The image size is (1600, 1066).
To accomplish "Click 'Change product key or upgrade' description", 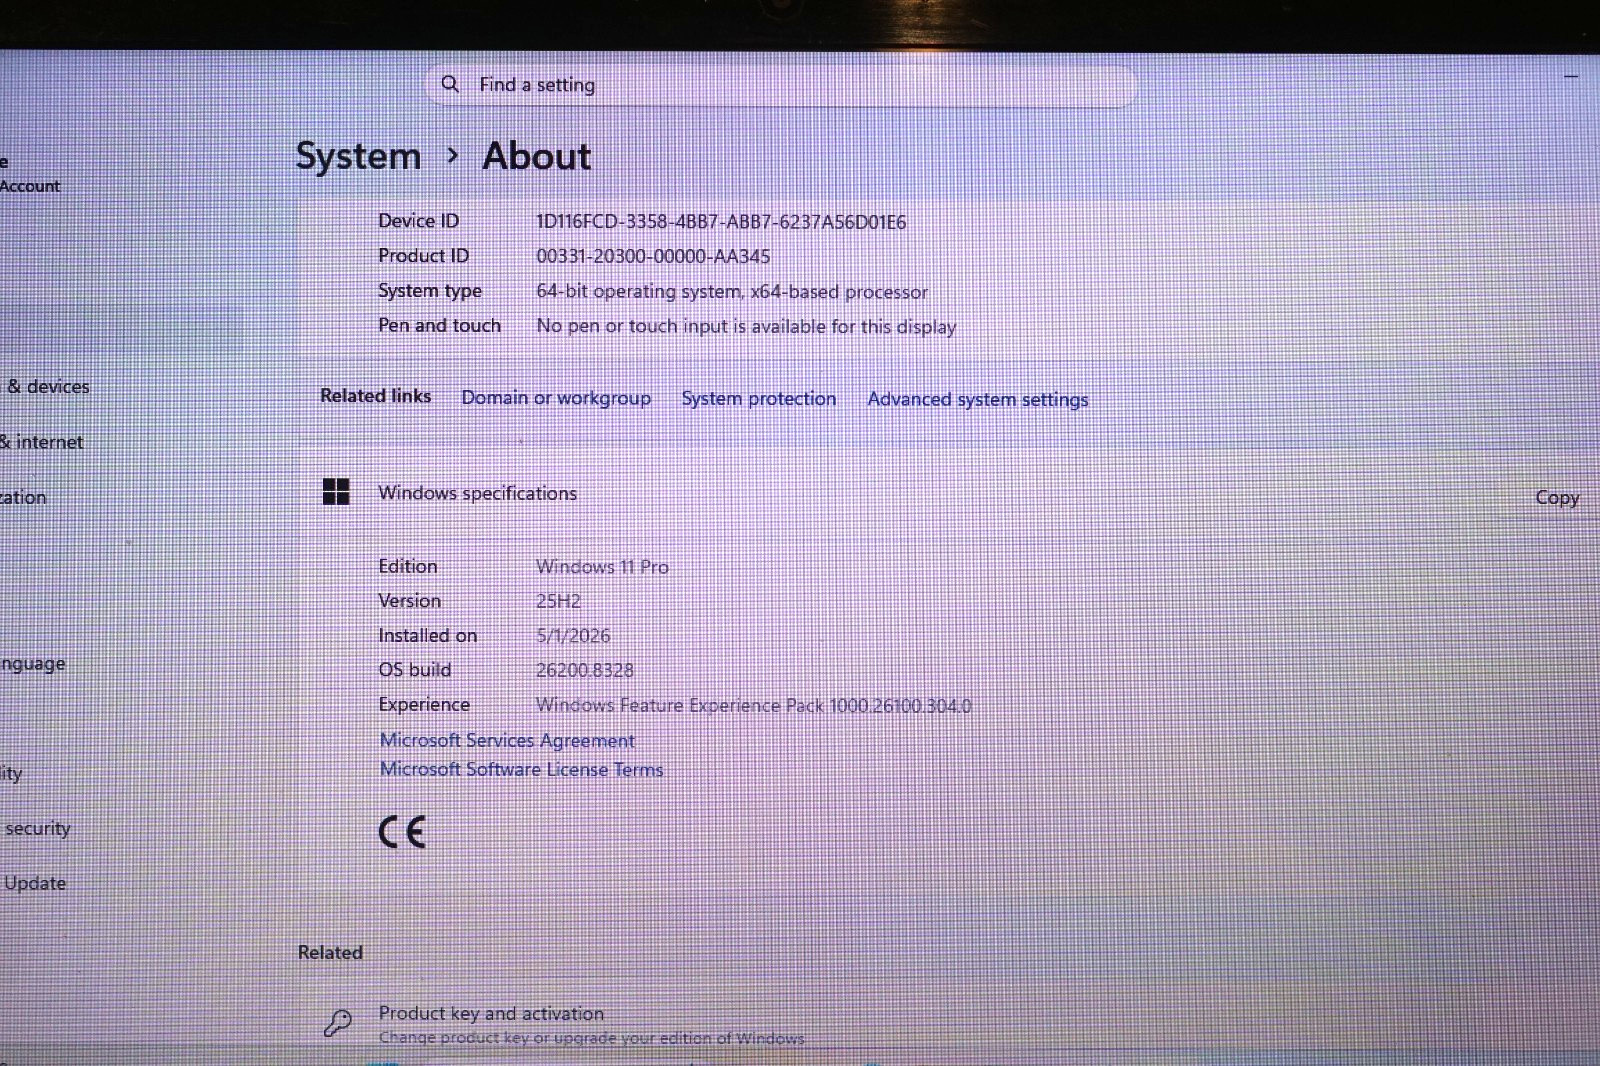I will 591,1038.
